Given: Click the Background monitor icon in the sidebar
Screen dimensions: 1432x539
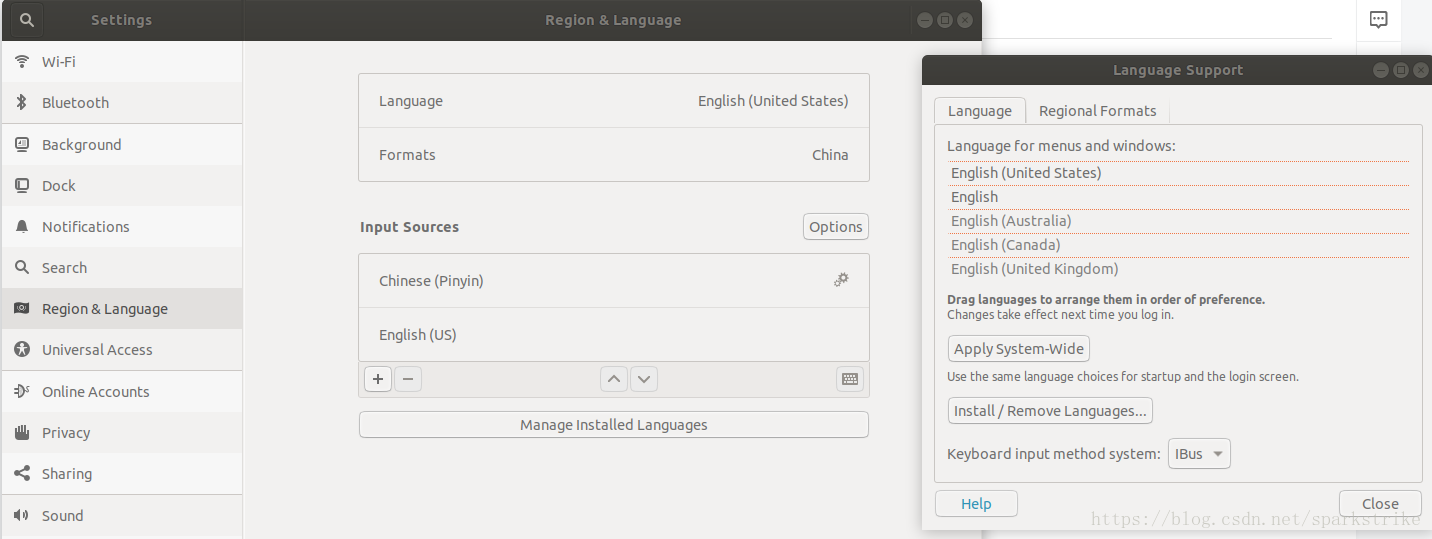Looking at the screenshot, I should pos(22,144).
